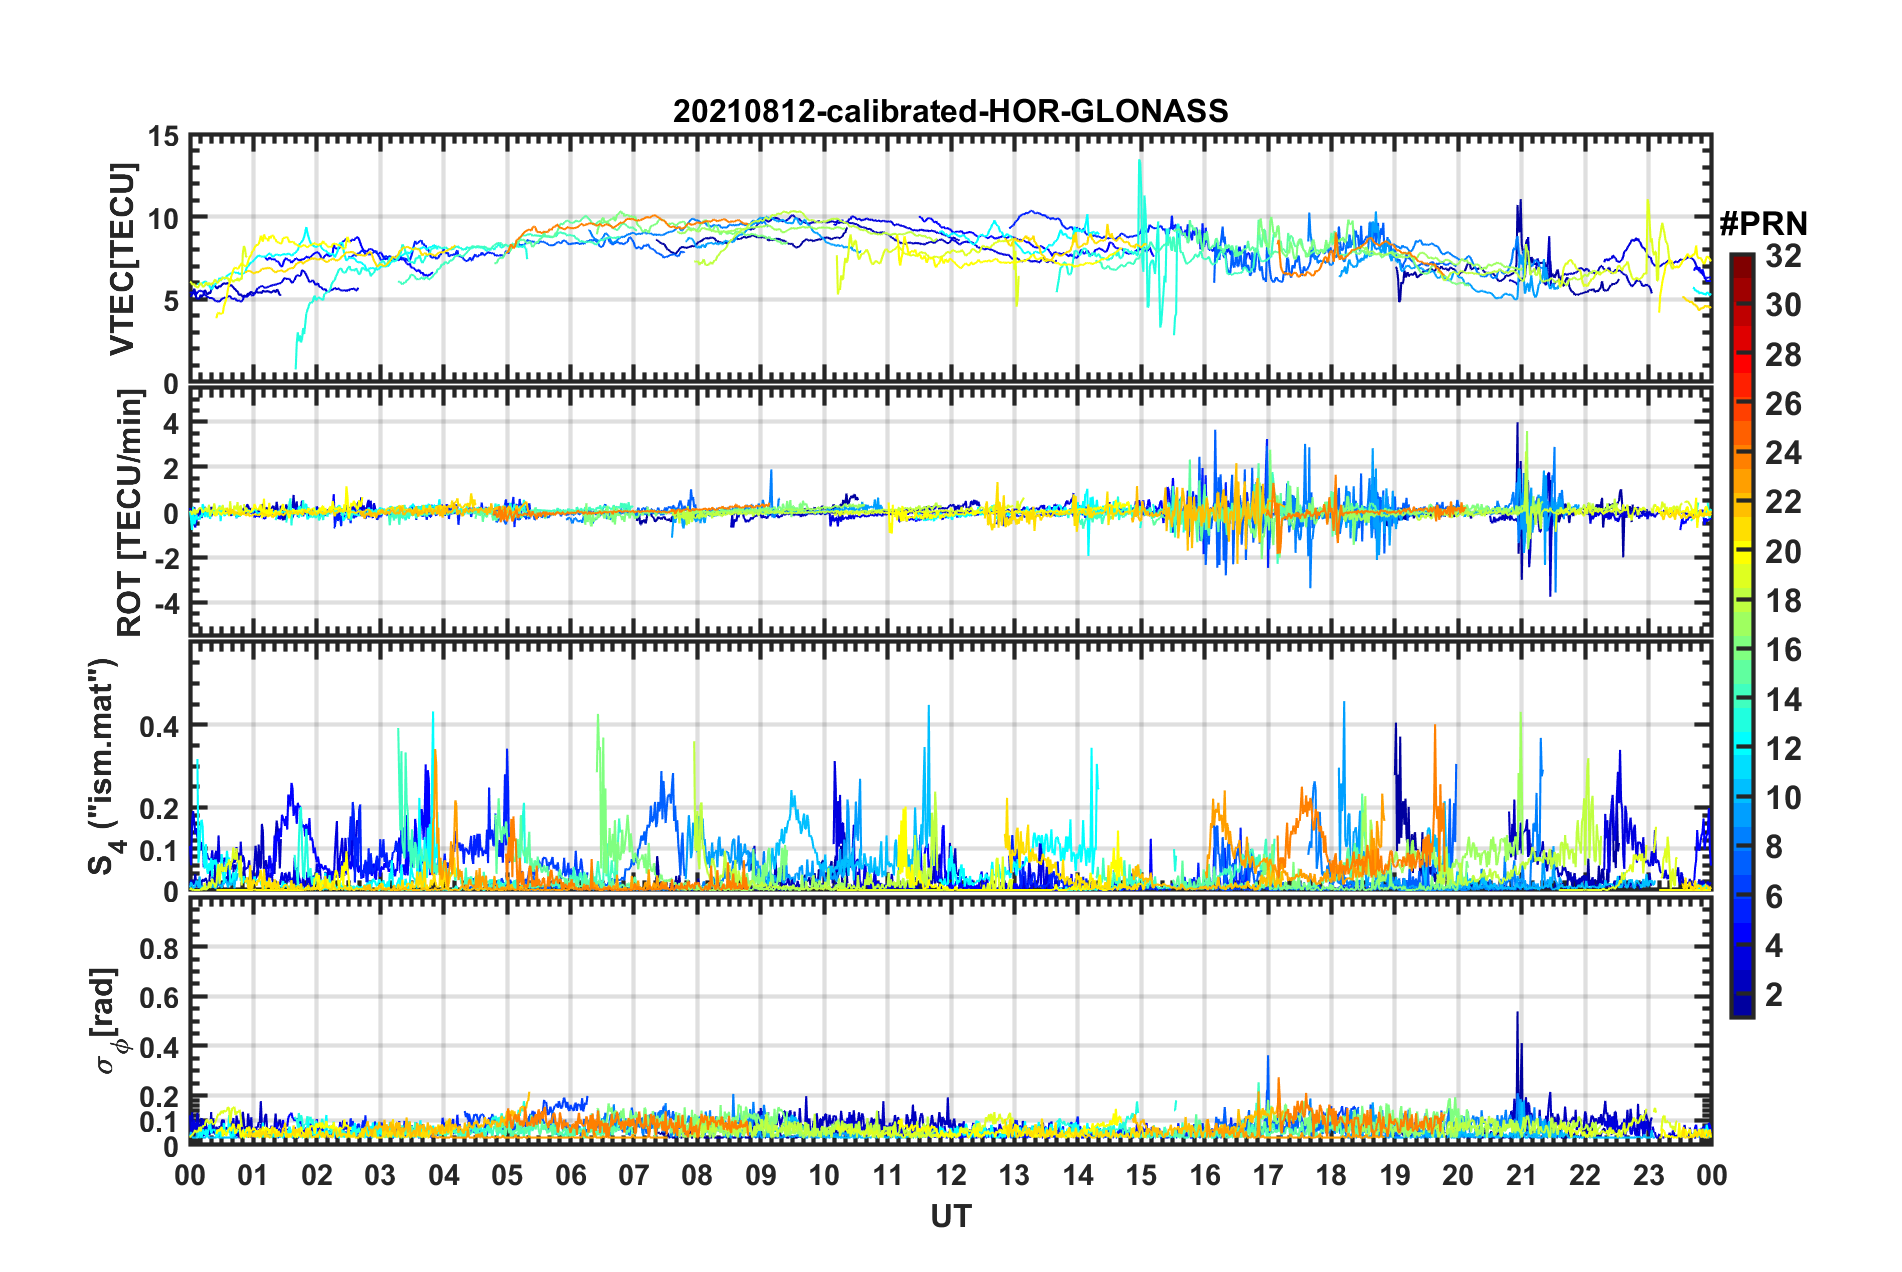Click the UT axis hour label 15
Viewport: 1902px width, 1272px height.
click(x=1141, y=1175)
